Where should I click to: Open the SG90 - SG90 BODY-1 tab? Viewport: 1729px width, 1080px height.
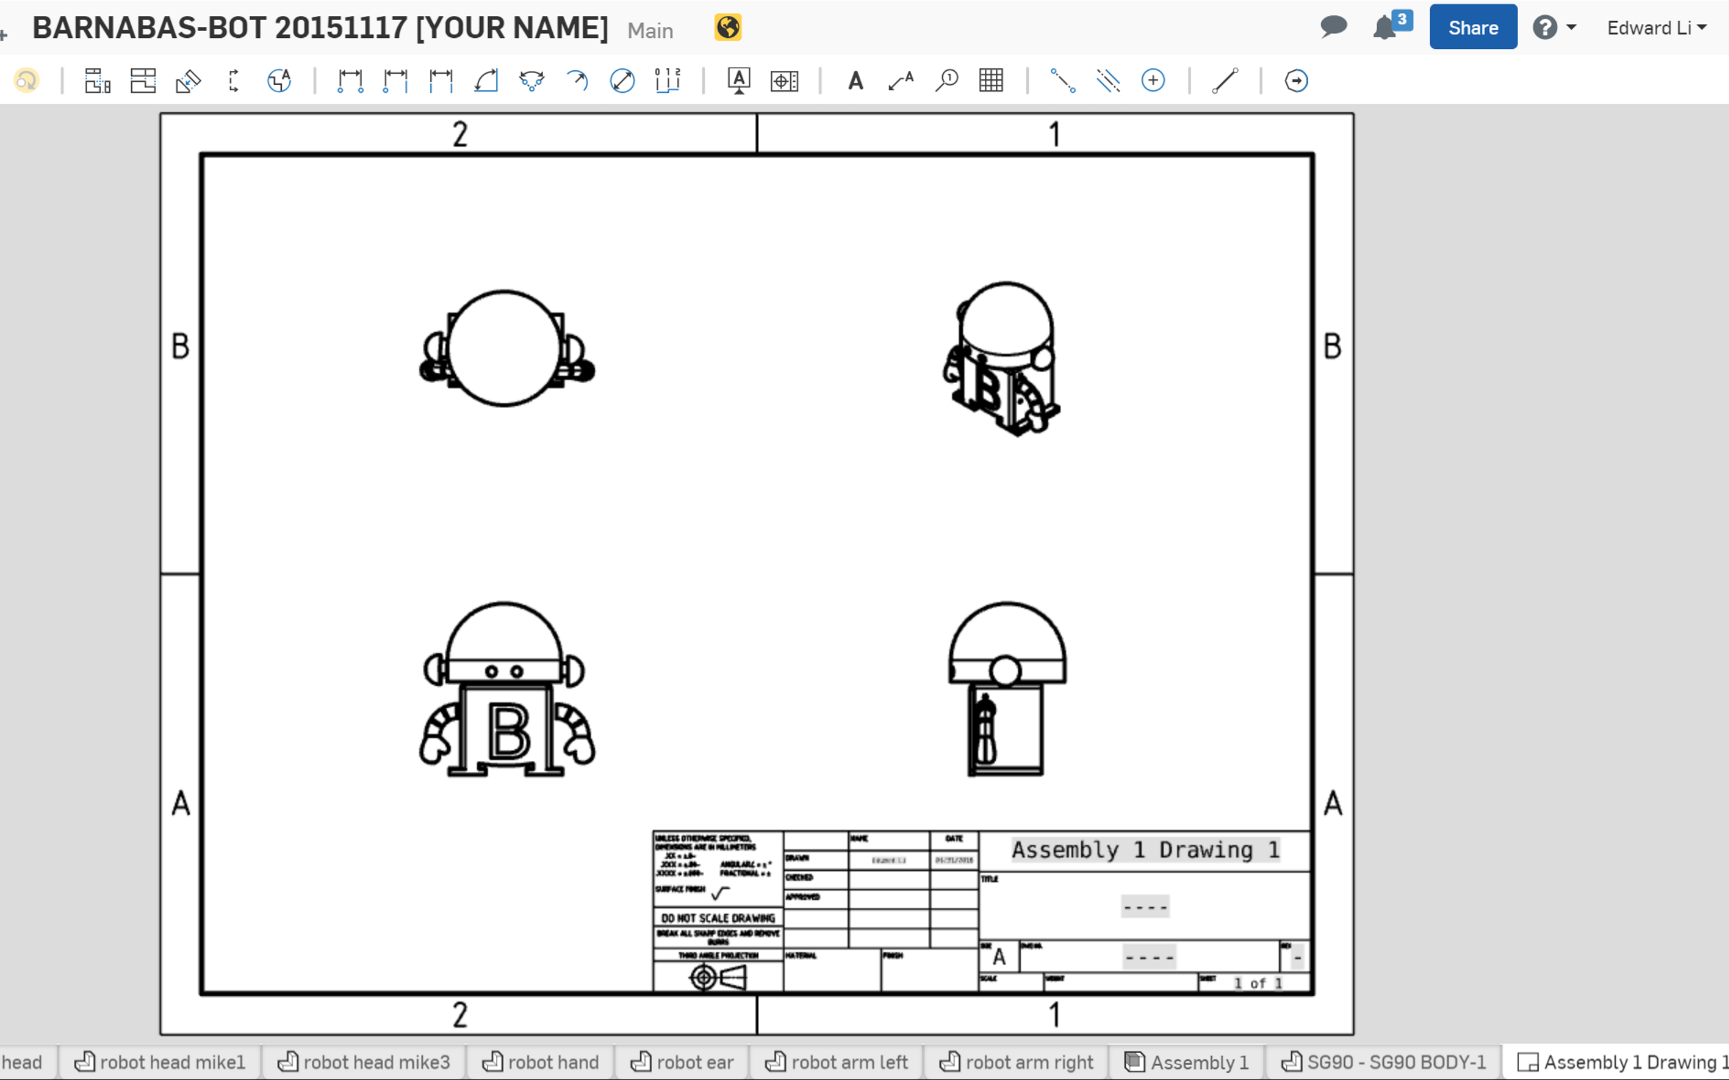(1384, 1062)
